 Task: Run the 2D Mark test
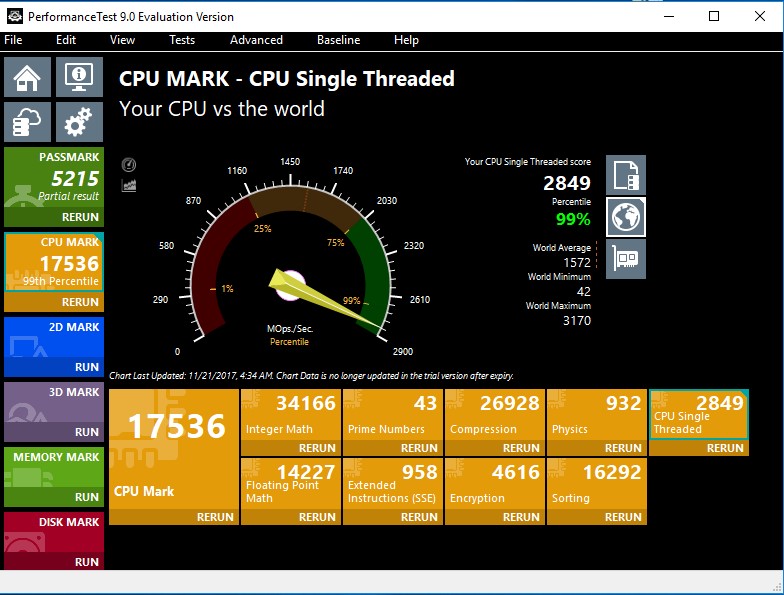click(x=86, y=367)
